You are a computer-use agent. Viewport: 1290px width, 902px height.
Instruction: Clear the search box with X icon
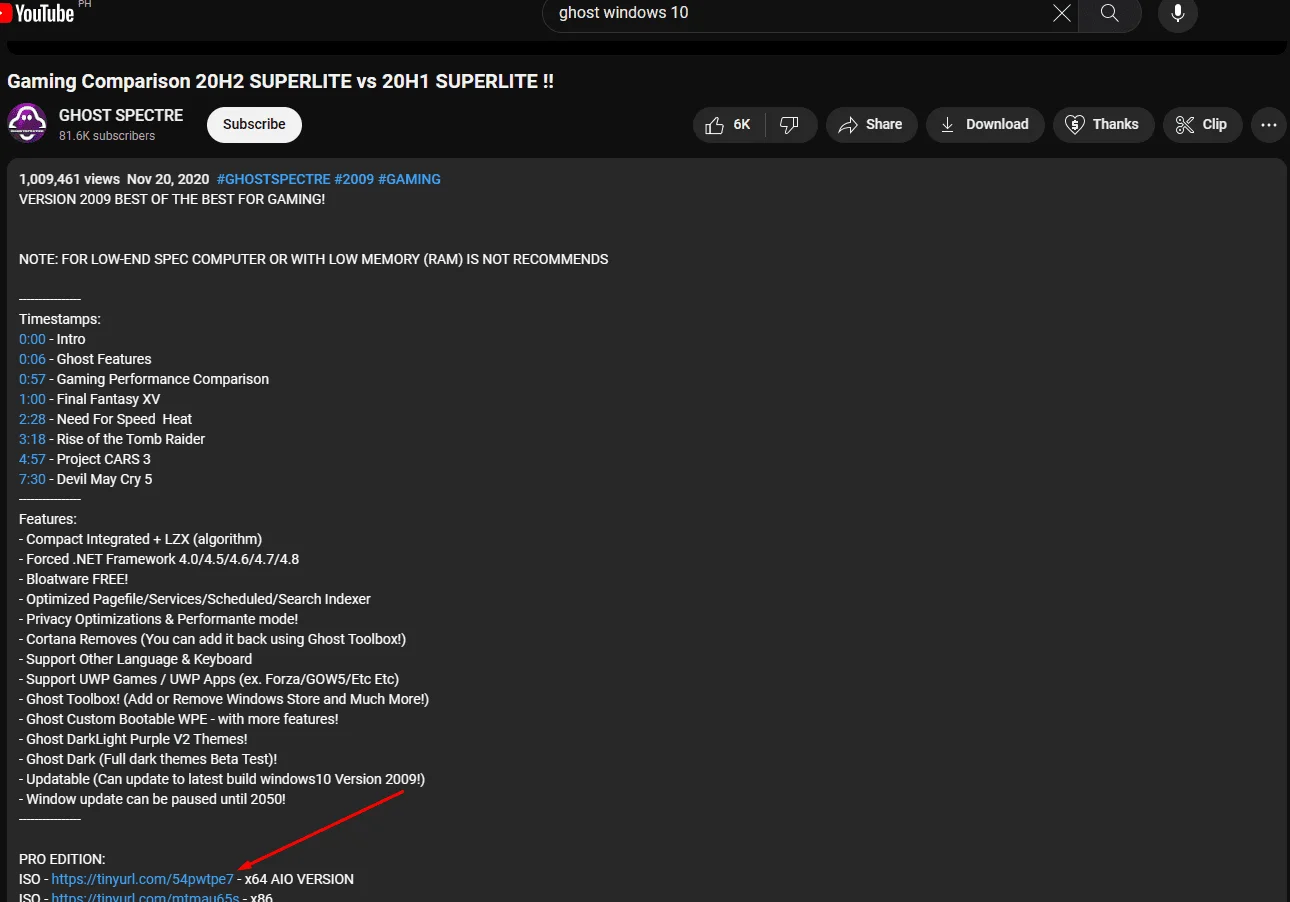click(x=1061, y=13)
